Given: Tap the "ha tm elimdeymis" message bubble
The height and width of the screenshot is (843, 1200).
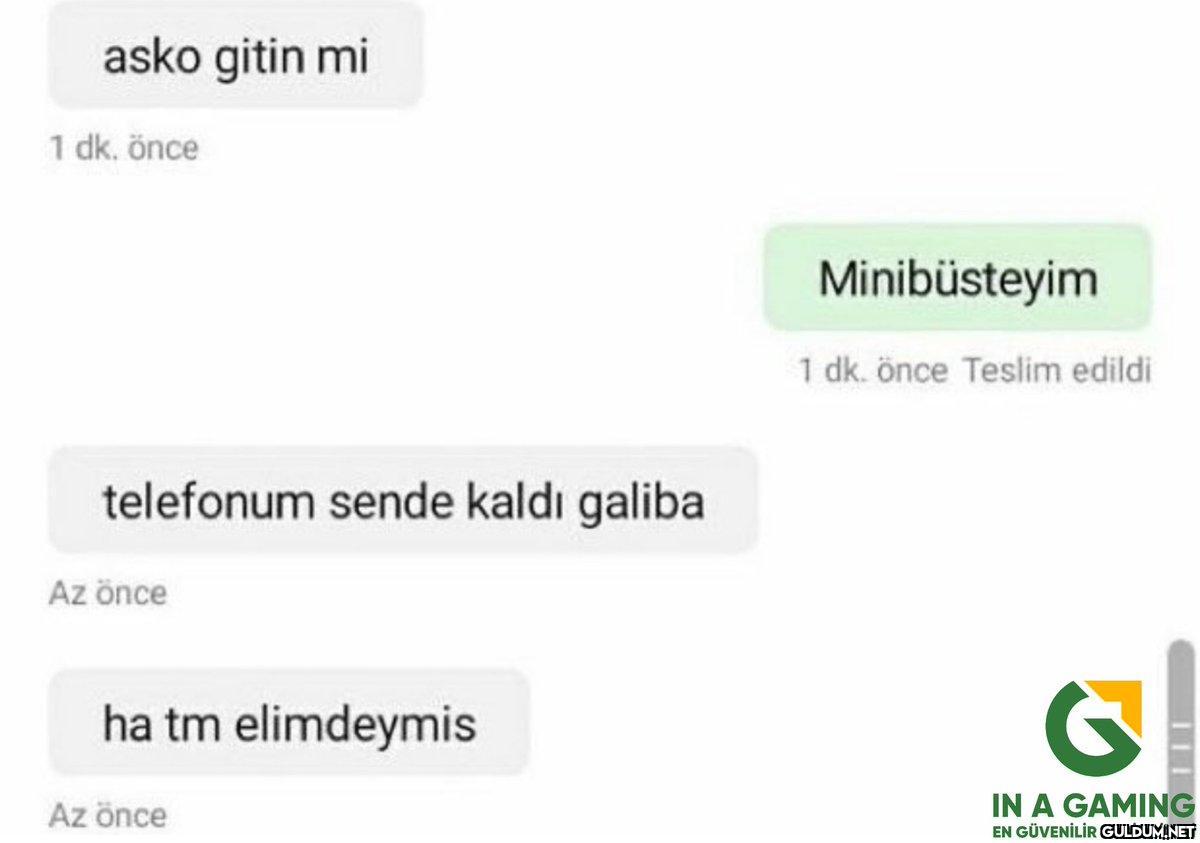Looking at the screenshot, I should (x=288, y=722).
